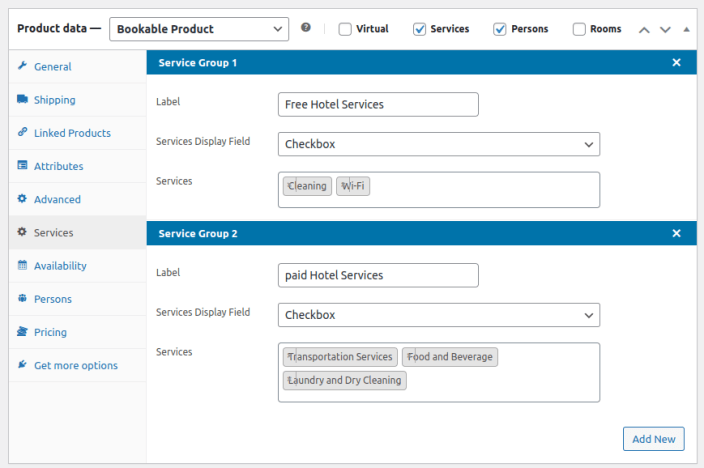Click the Free Hotel Services label field
The height and width of the screenshot is (468, 704).
[x=378, y=105]
